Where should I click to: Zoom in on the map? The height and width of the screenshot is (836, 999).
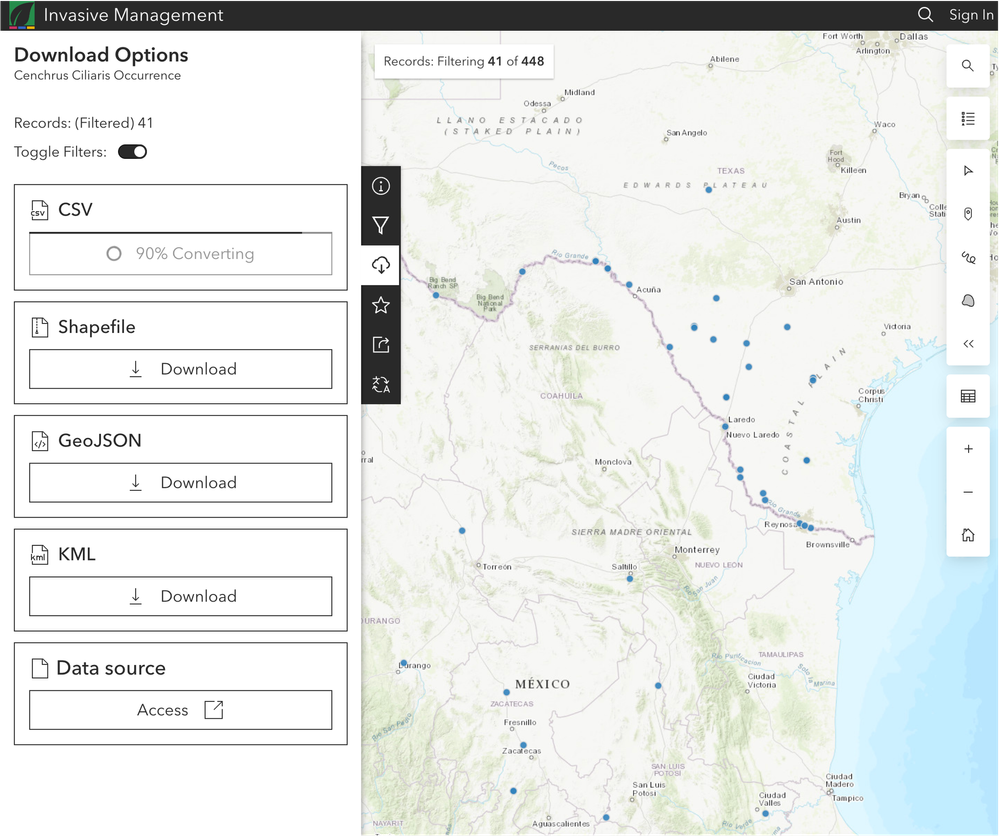pyautogui.click(x=967, y=449)
